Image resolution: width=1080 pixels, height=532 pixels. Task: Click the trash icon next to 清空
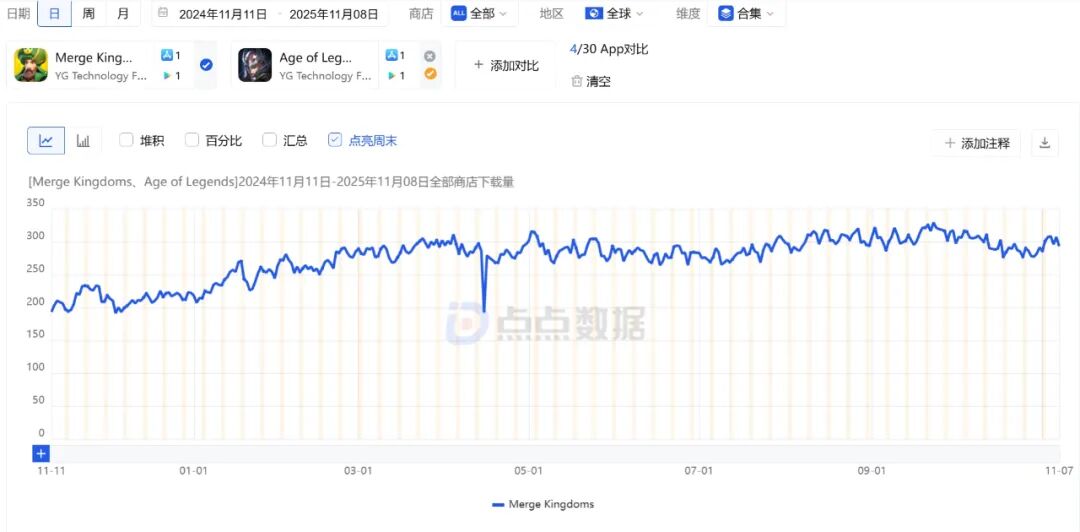click(x=577, y=81)
